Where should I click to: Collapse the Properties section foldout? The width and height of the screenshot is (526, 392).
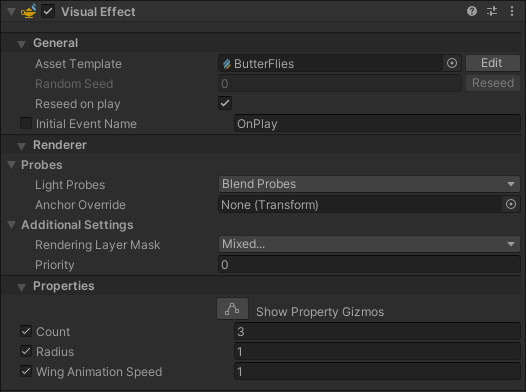21,287
